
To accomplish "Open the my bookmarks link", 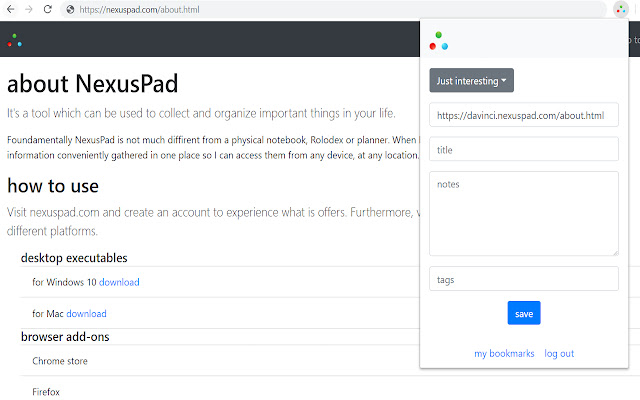I will pos(504,353).
